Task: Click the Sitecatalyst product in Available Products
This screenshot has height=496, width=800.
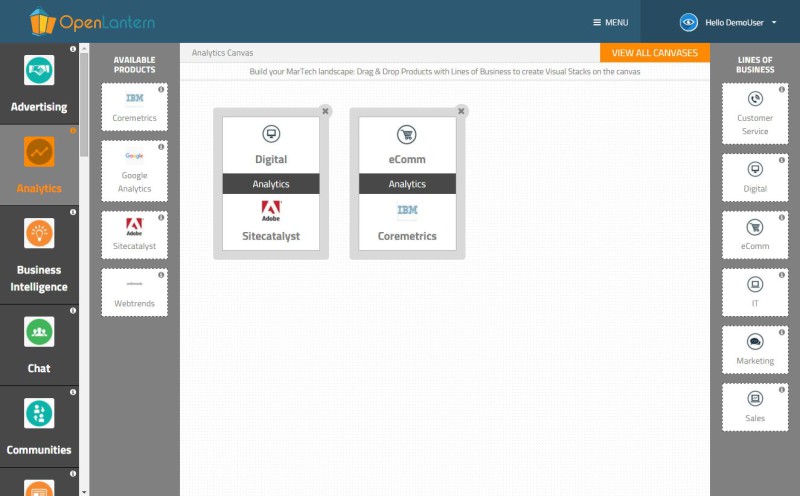Action: (134, 235)
